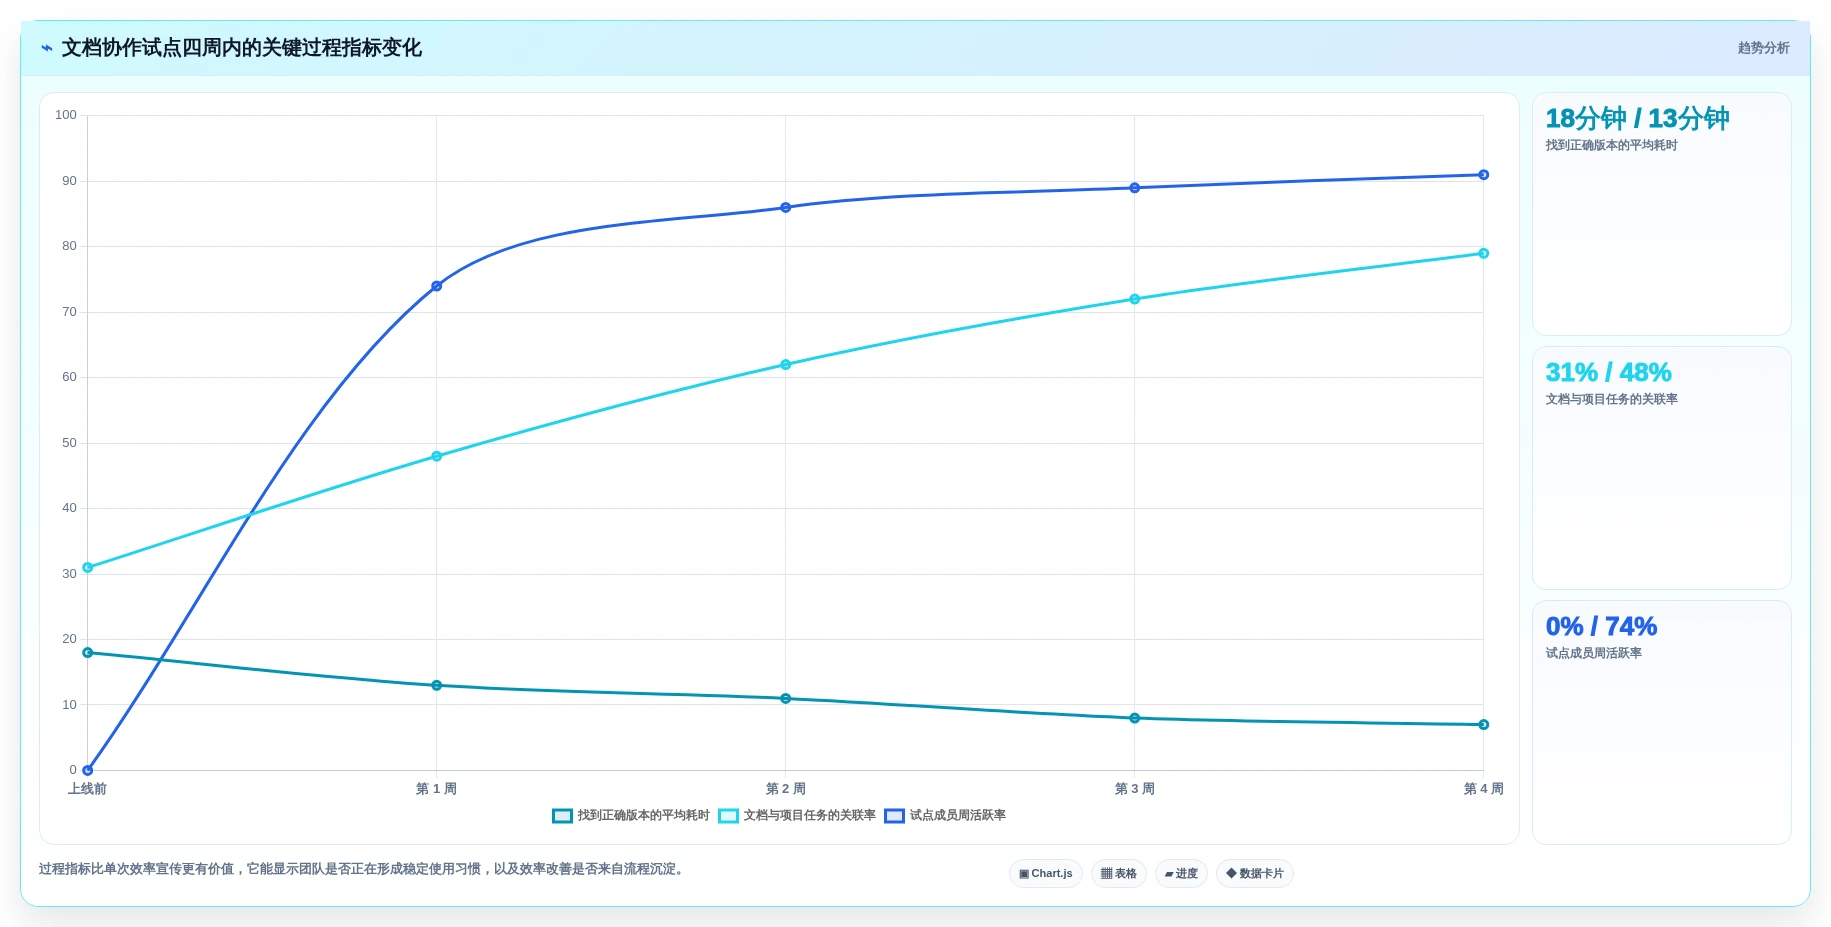This screenshot has height=927, width=1831.
Task: Click the dark blue data point at 第 2 周 (86)
Action: pyautogui.click(x=785, y=208)
